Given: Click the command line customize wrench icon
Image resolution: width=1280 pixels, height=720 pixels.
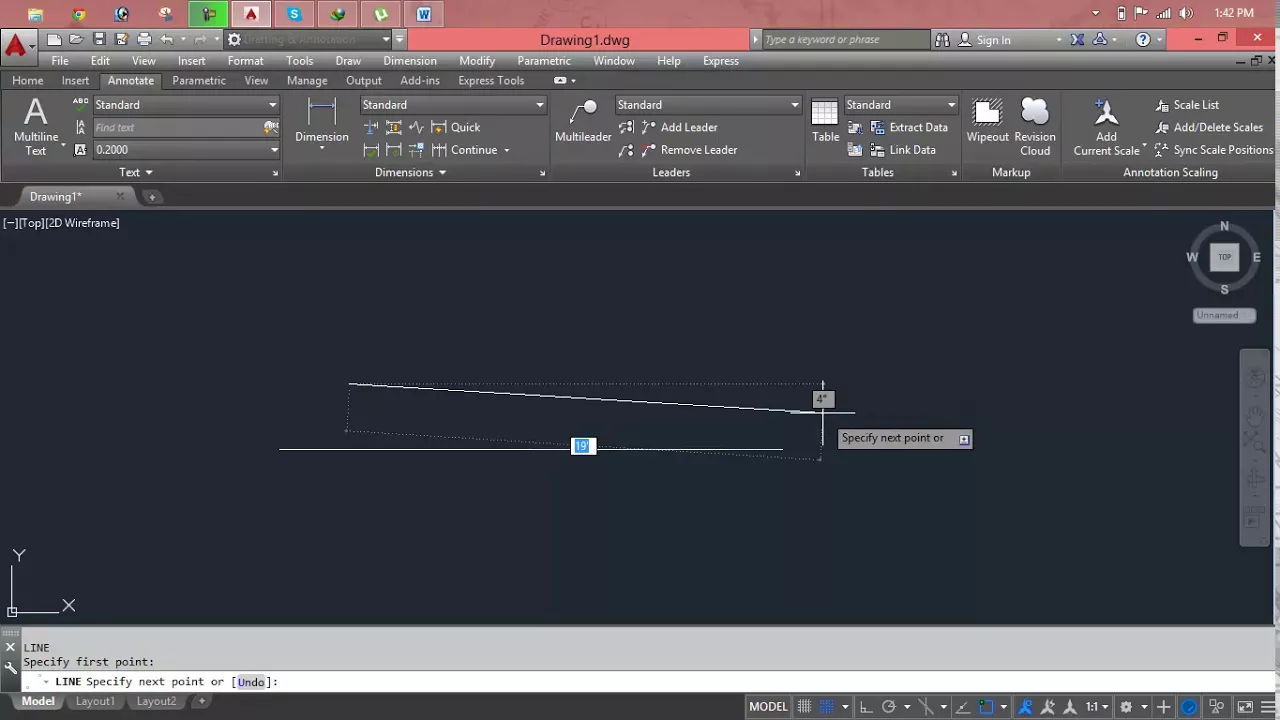Looking at the screenshot, I should [x=10, y=668].
